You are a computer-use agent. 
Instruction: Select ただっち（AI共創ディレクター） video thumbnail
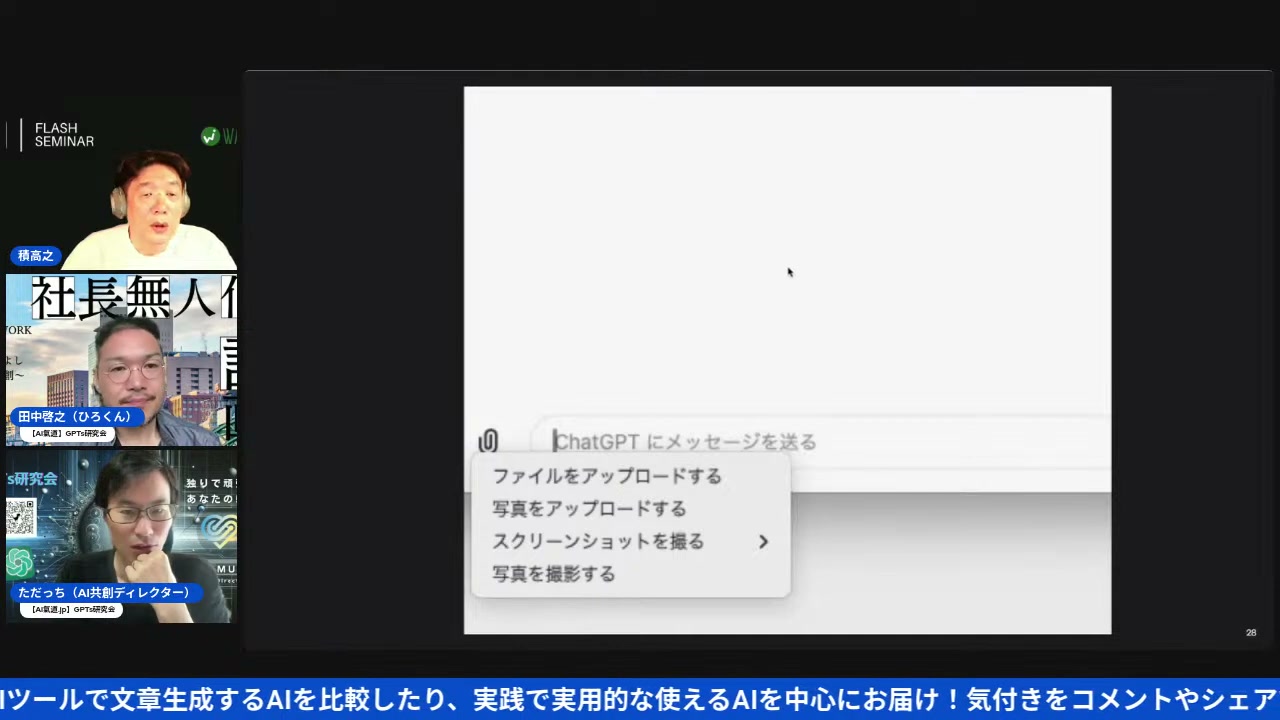click(x=122, y=536)
